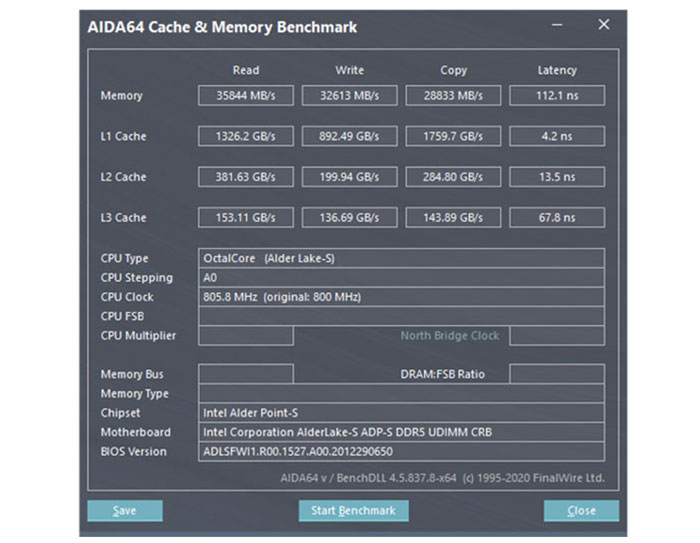Click the Memory Copy result box
The image size is (700, 543).
[453, 96]
